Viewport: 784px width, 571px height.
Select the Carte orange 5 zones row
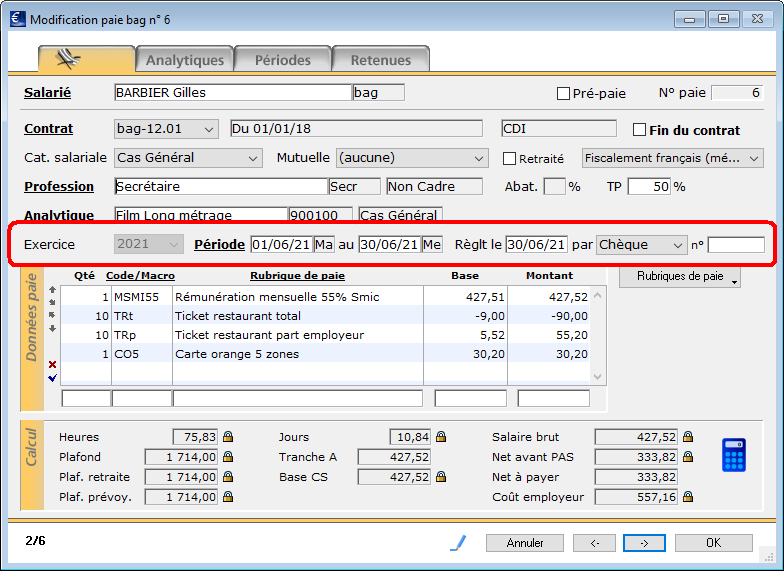(325, 354)
